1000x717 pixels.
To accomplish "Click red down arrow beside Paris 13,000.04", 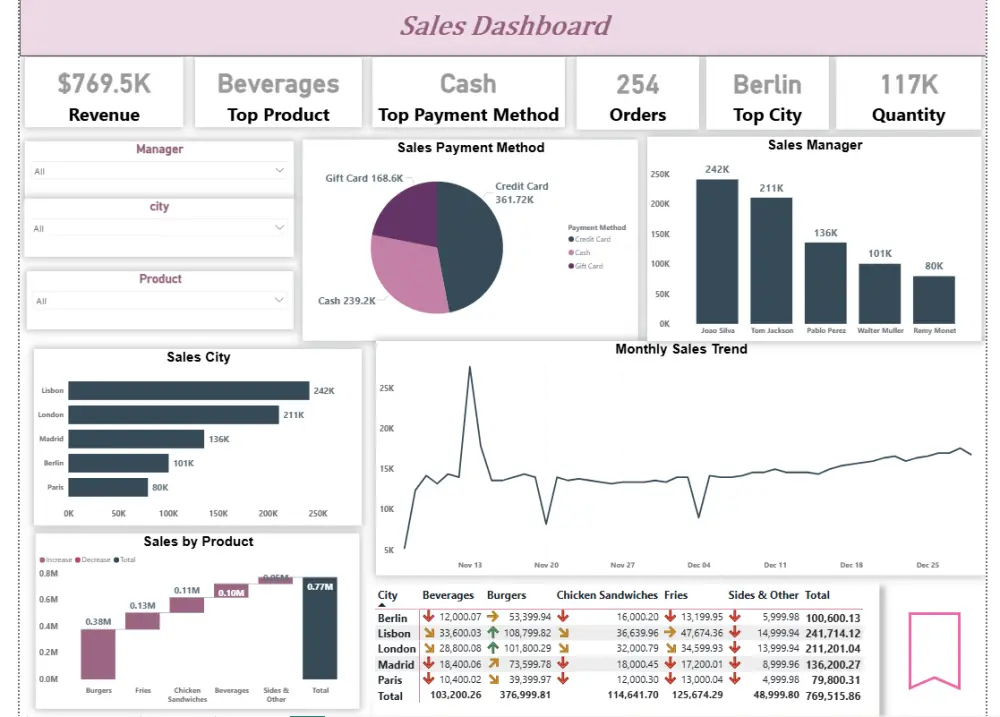I will click(x=670, y=679).
